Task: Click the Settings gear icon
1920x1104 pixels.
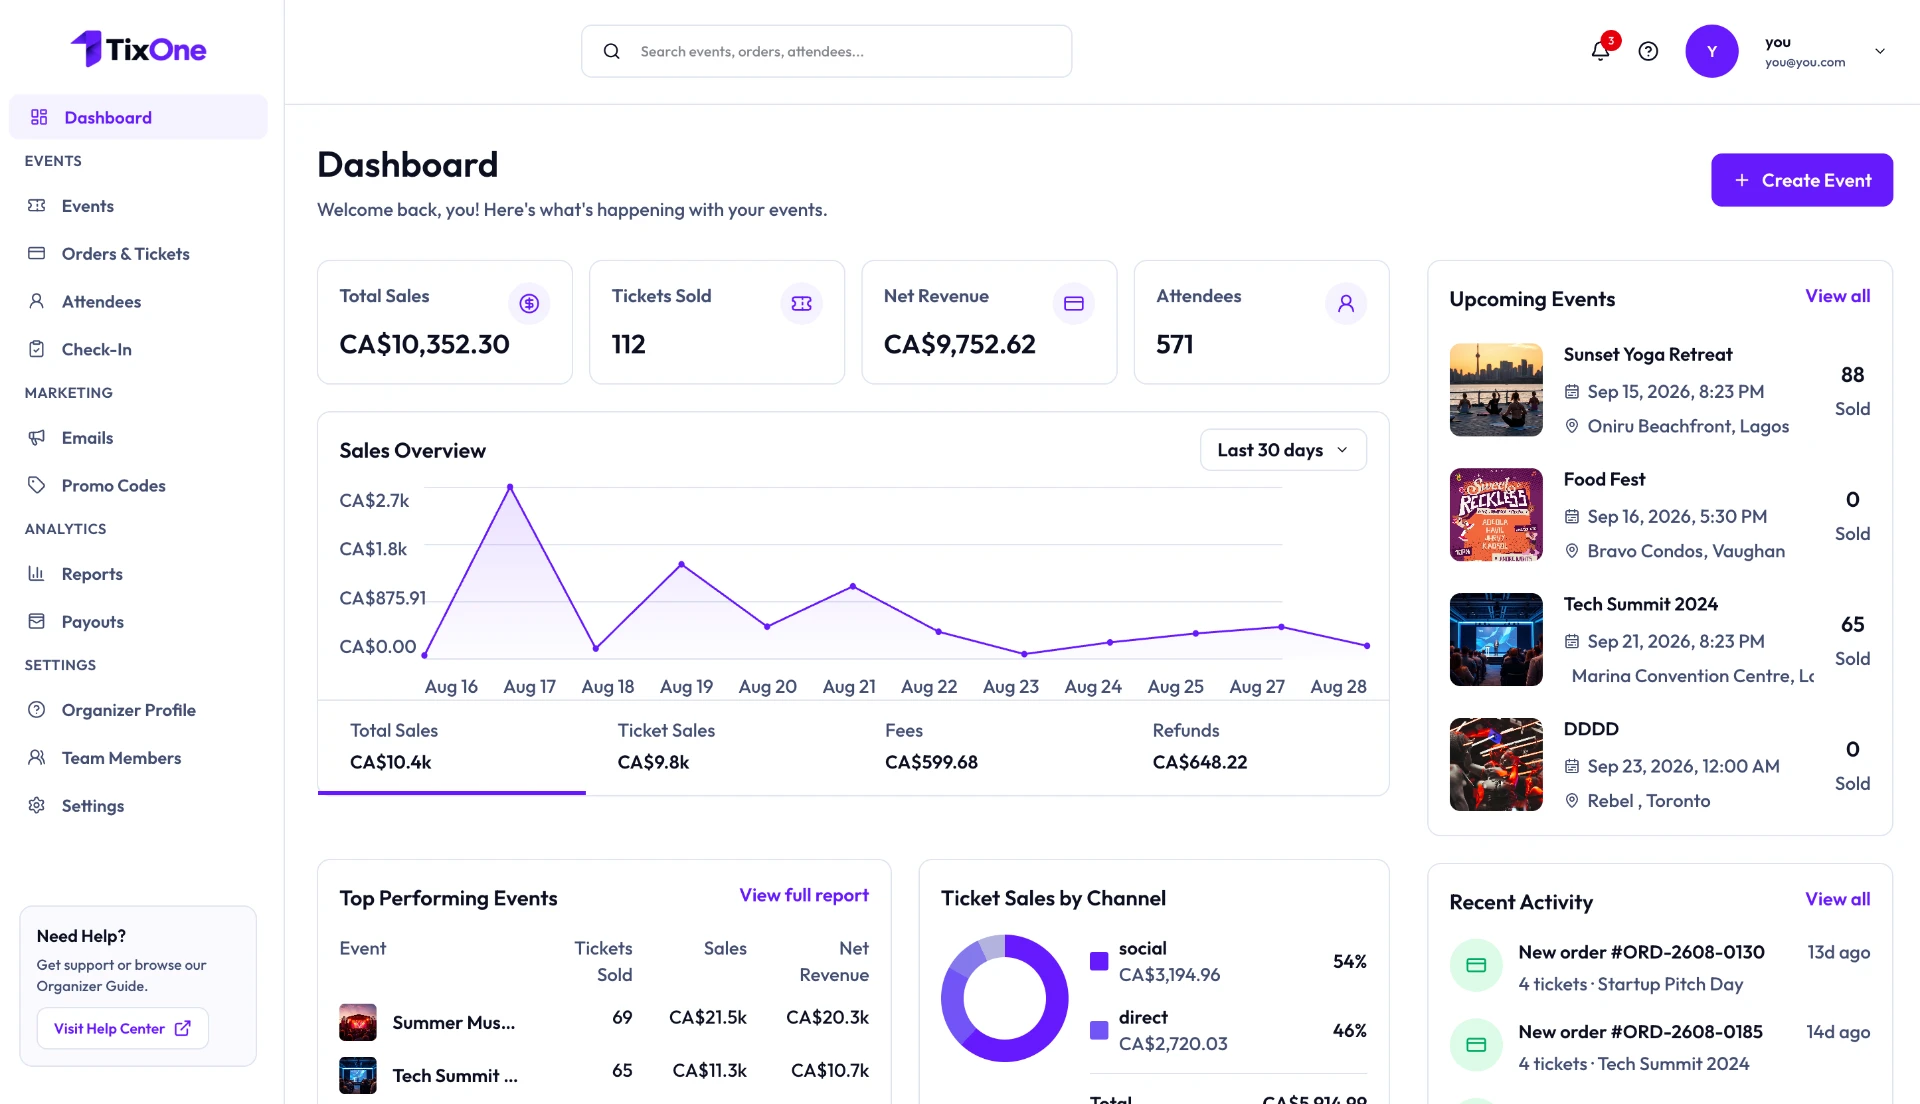Action: pos(37,805)
